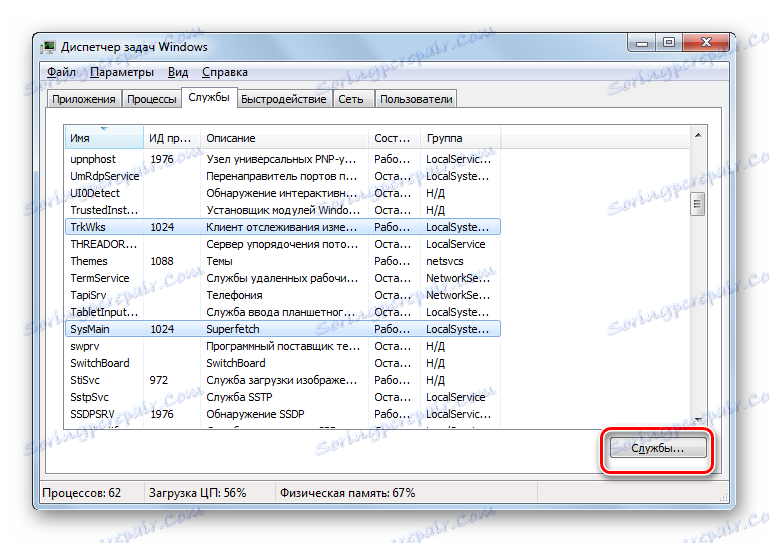Viewport: 769px width, 543px height.
Task: Select the StiSvc service row
Action: (x=282, y=380)
